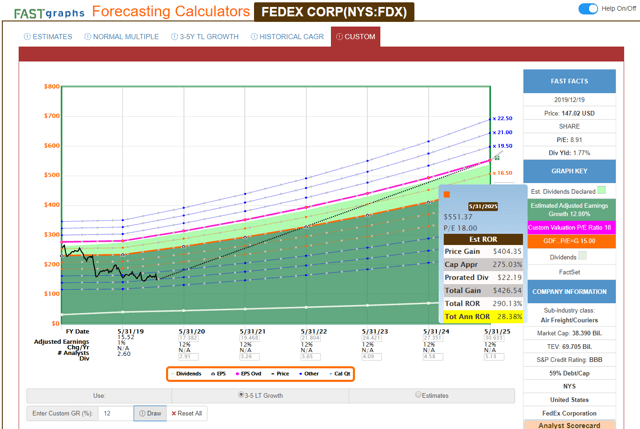Switch to the NORMAL MULTIPLE tab
The image size is (640, 429).
(x=122, y=37)
